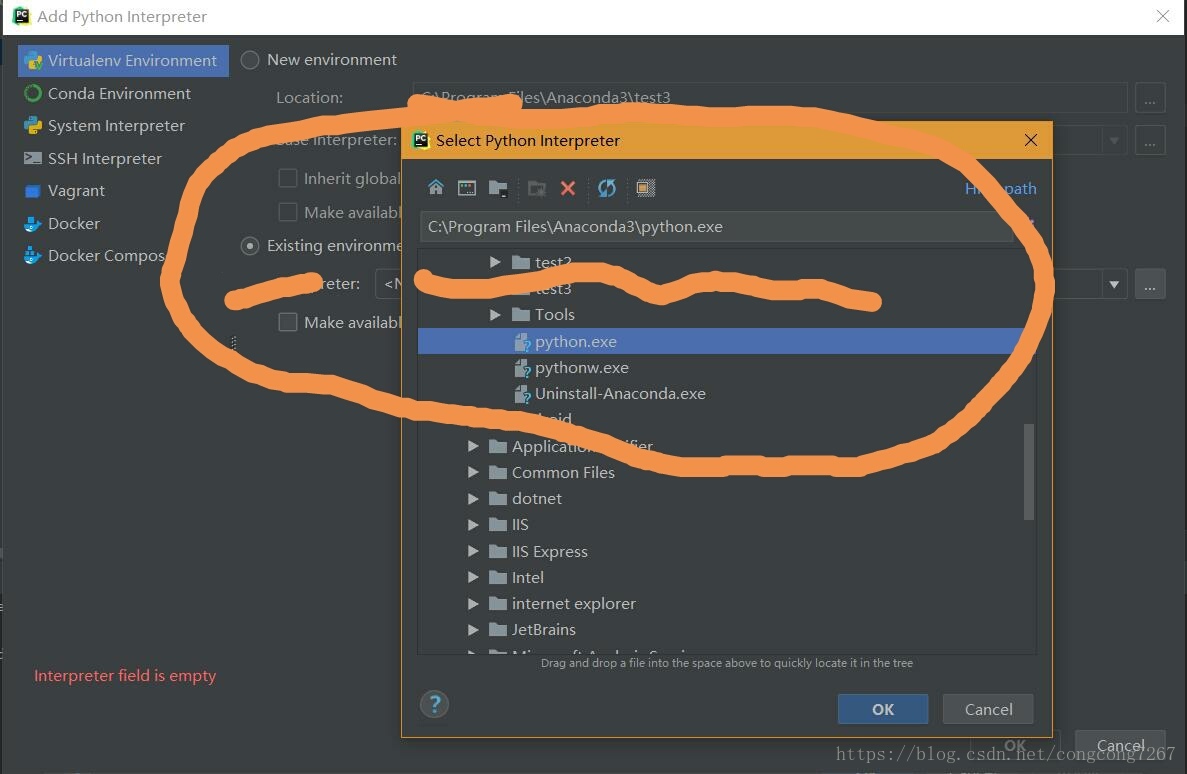Expand the Tools folder
This screenshot has height=774, width=1187.
coord(495,314)
